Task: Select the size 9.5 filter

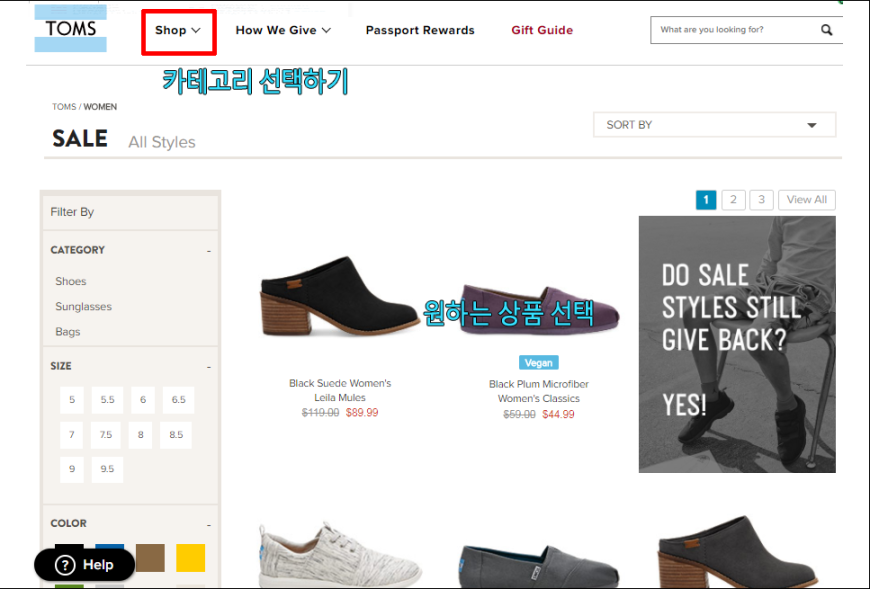Action: pyautogui.click(x=107, y=469)
